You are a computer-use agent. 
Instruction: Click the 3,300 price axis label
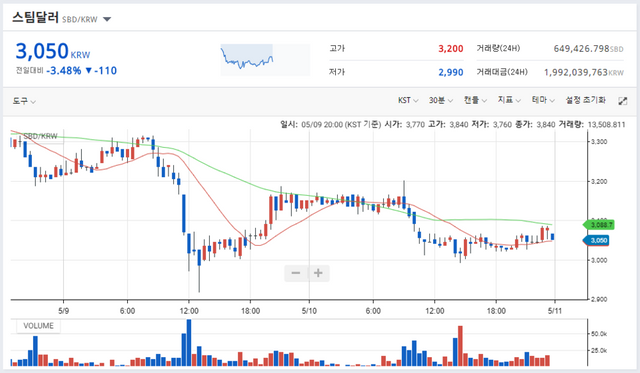tap(599, 142)
